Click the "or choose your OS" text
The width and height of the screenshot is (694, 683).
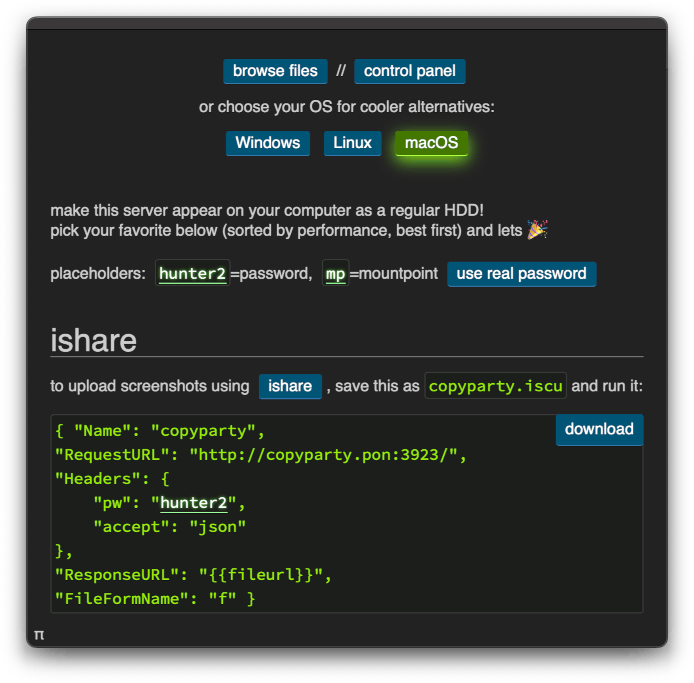point(347,107)
